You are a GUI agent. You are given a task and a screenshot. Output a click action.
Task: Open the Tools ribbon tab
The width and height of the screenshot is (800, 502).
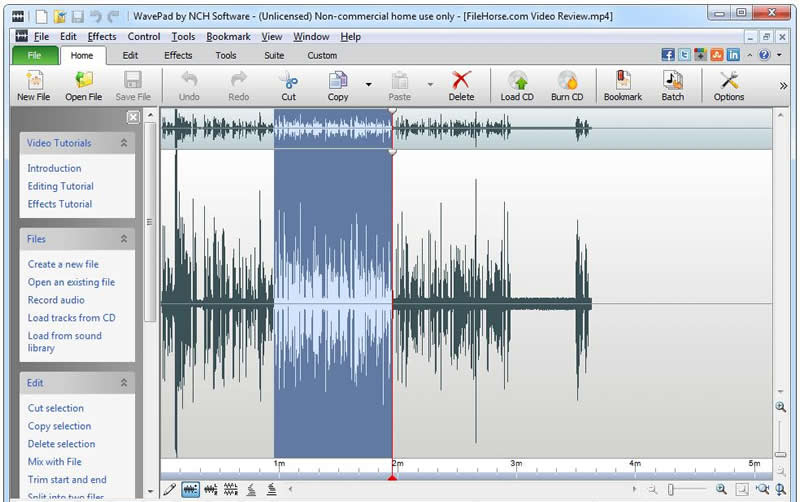[x=226, y=56]
